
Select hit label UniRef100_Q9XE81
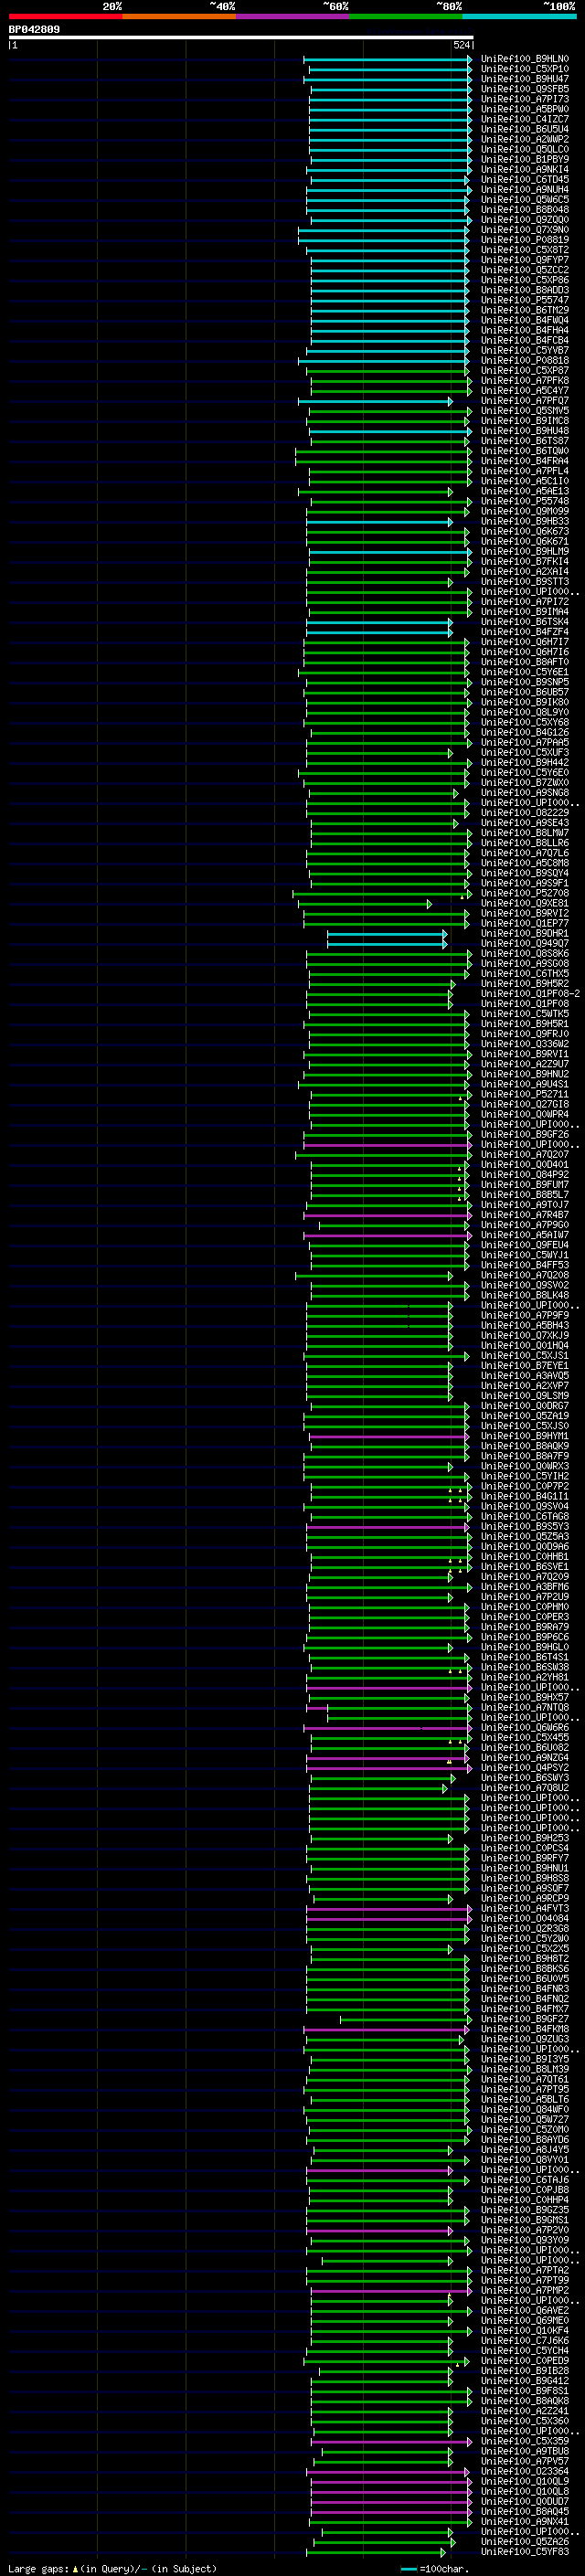(525, 903)
